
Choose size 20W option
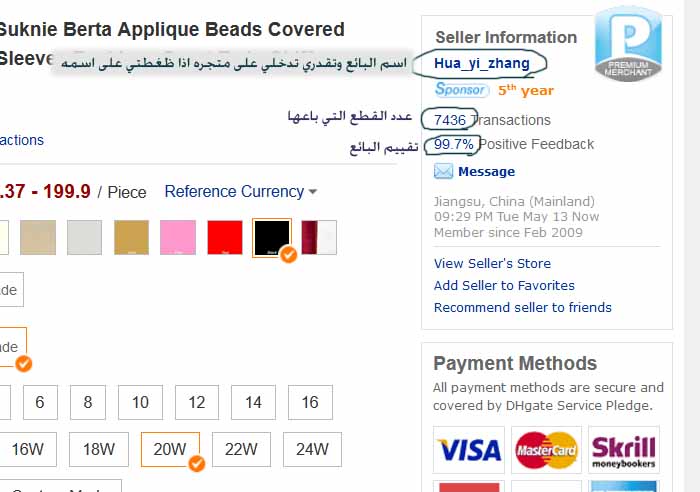point(170,450)
